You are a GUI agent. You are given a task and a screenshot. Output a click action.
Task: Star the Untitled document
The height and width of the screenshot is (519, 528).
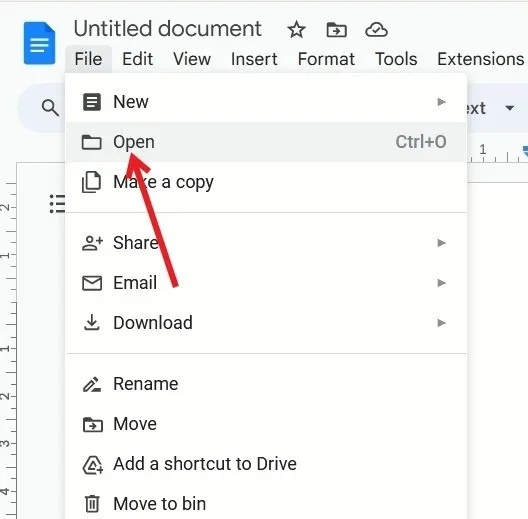pyautogui.click(x=296, y=29)
